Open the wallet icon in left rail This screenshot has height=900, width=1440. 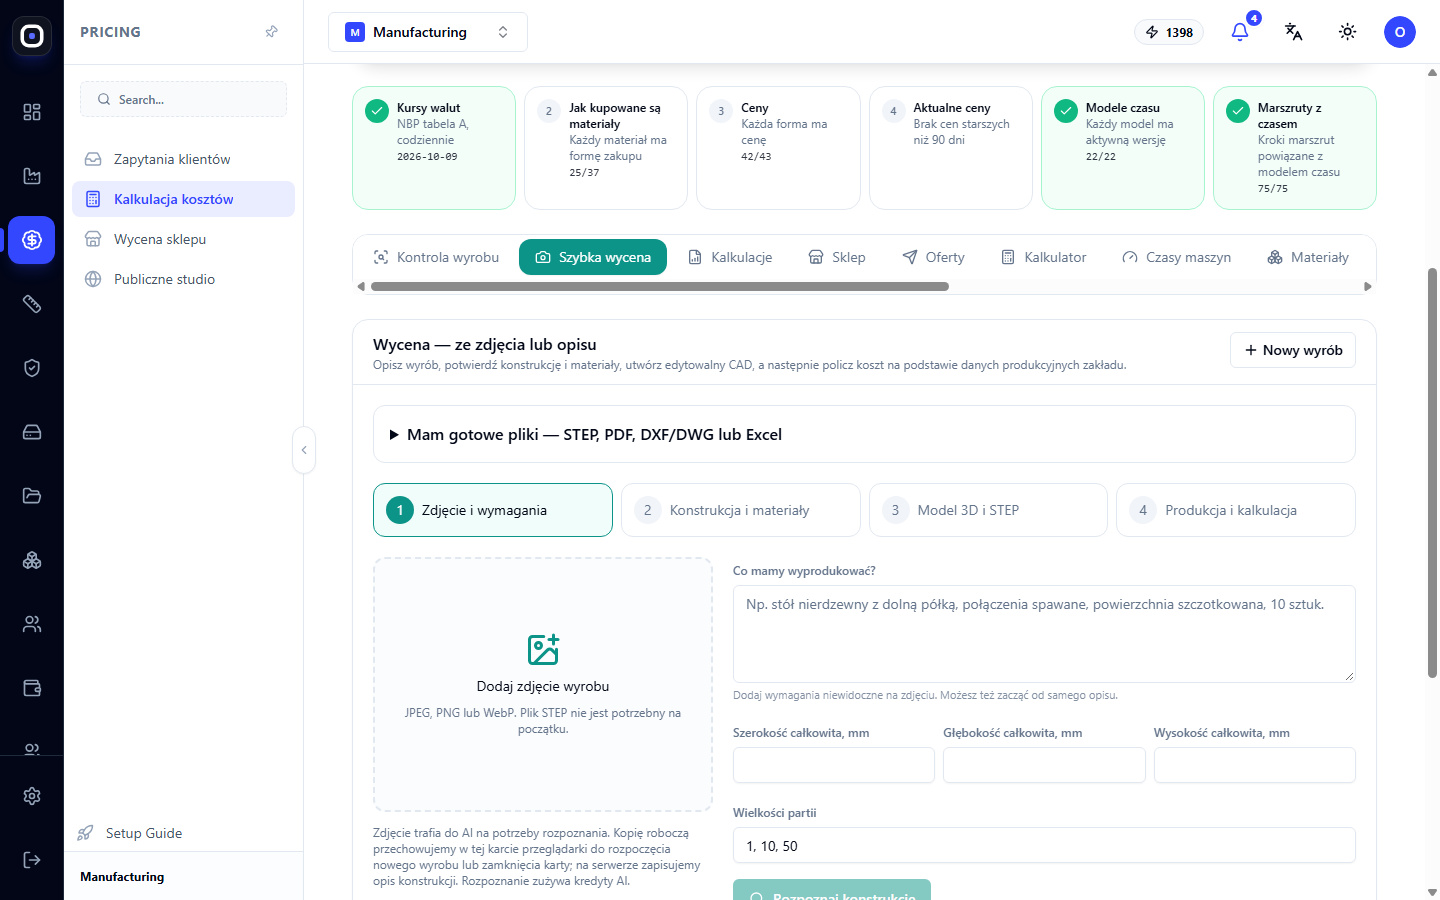point(32,688)
